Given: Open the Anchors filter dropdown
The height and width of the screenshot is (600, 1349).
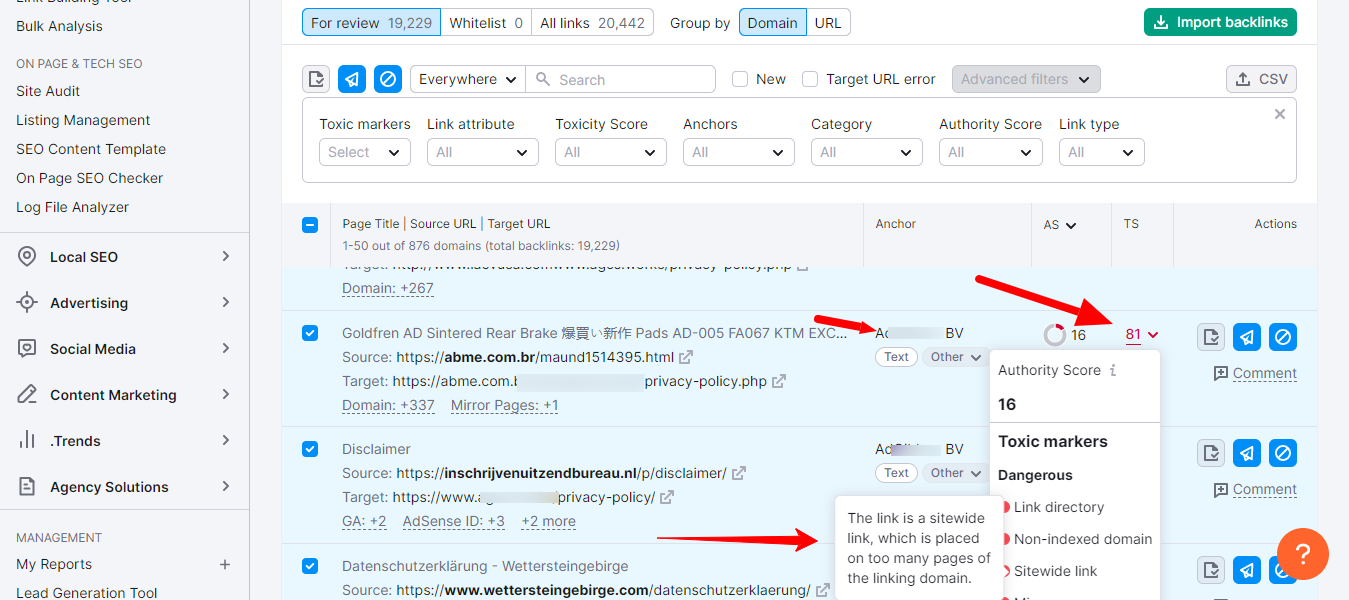Looking at the screenshot, I should point(739,152).
